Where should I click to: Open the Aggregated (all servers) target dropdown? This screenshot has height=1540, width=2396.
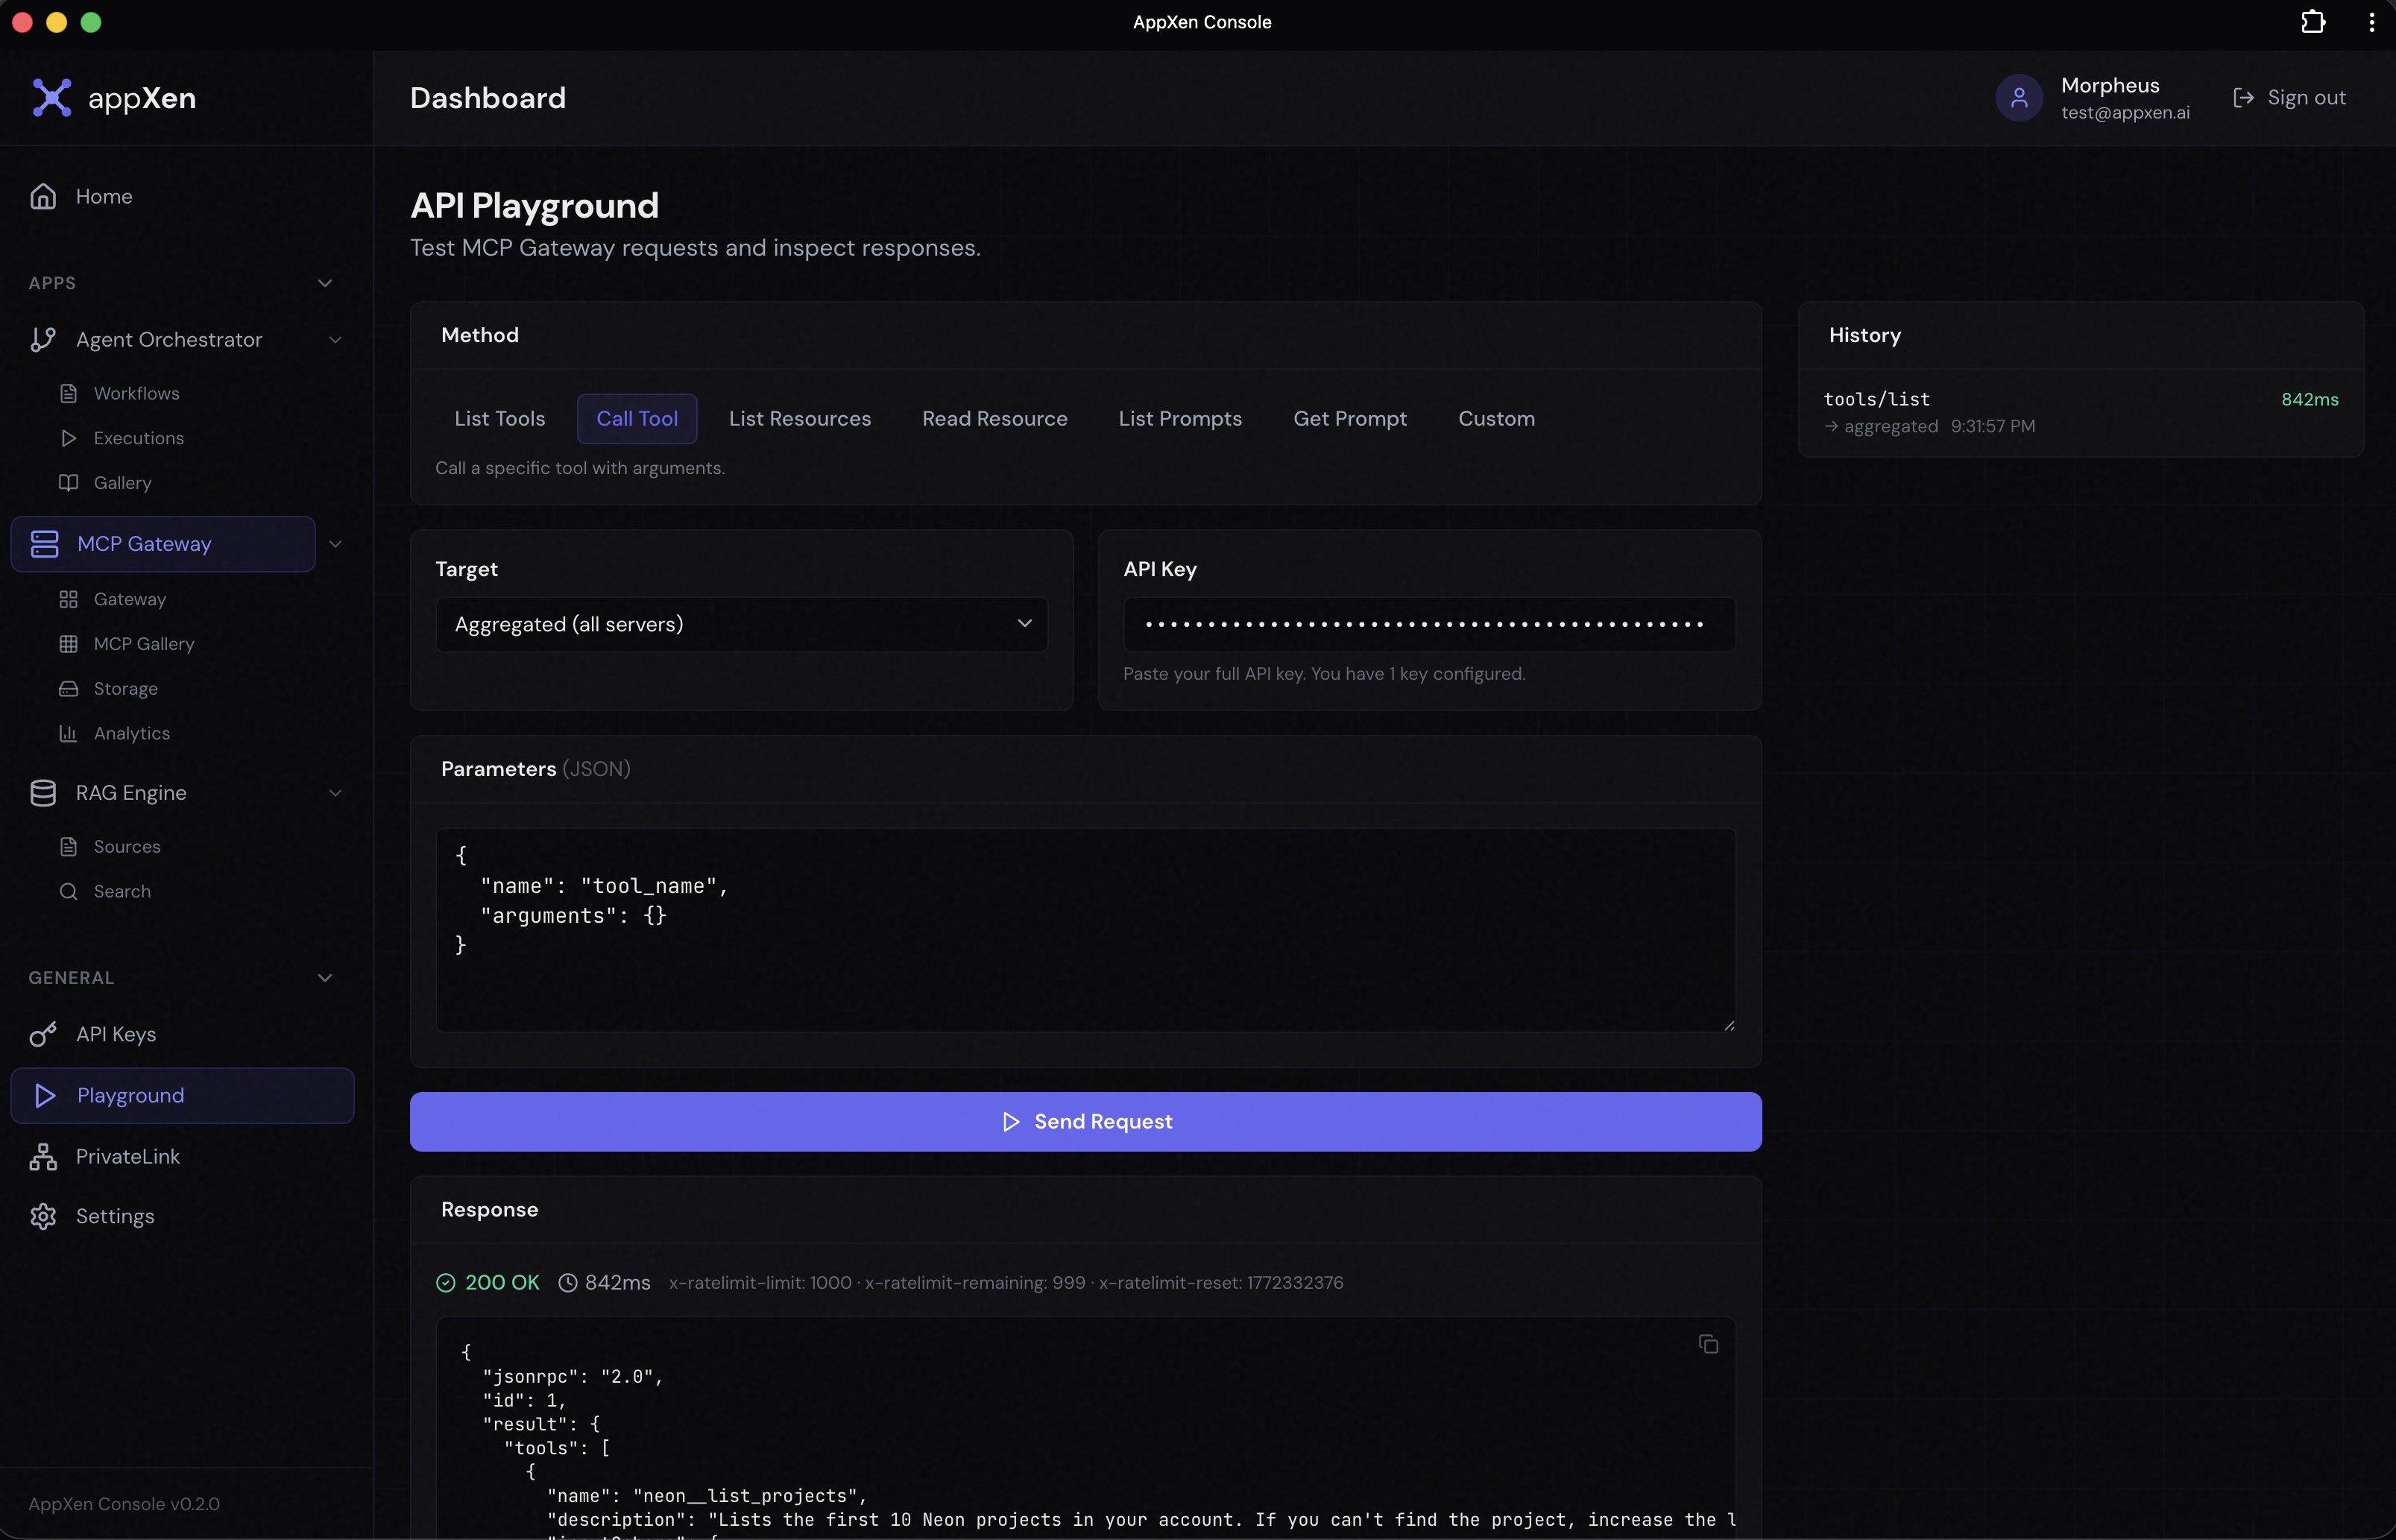pos(741,624)
